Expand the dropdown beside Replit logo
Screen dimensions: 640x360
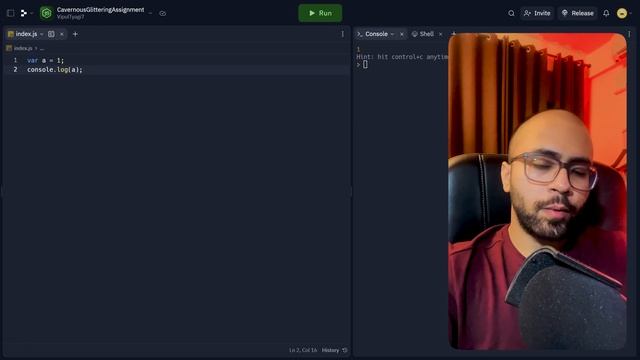(x=31, y=13)
